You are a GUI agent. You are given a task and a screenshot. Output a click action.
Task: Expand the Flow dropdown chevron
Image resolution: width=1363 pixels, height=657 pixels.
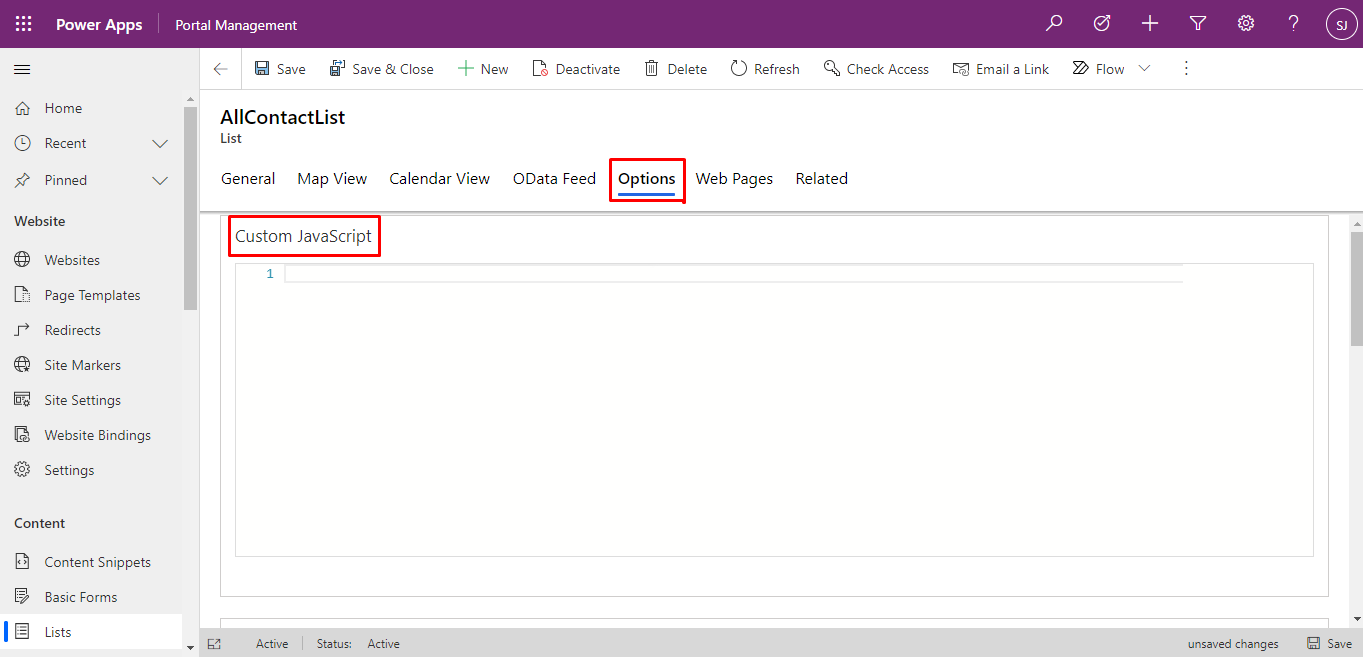(1144, 68)
